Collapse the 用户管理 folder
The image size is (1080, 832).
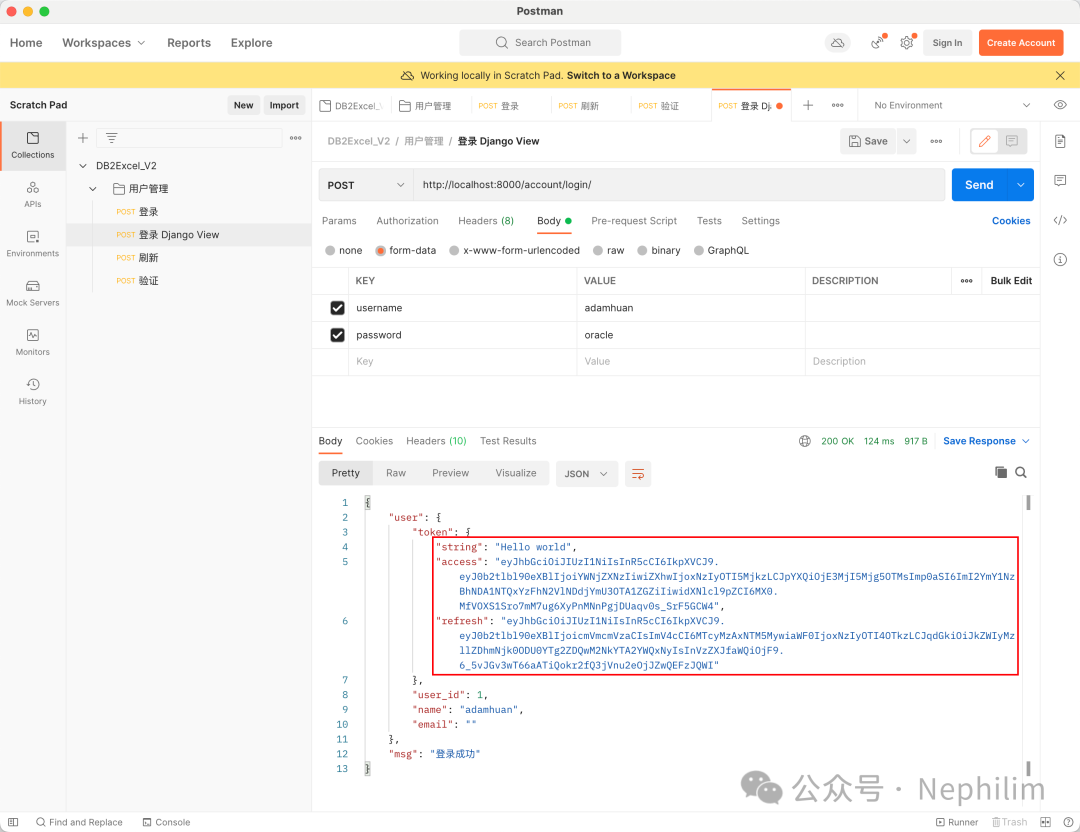tap(93, 189)
